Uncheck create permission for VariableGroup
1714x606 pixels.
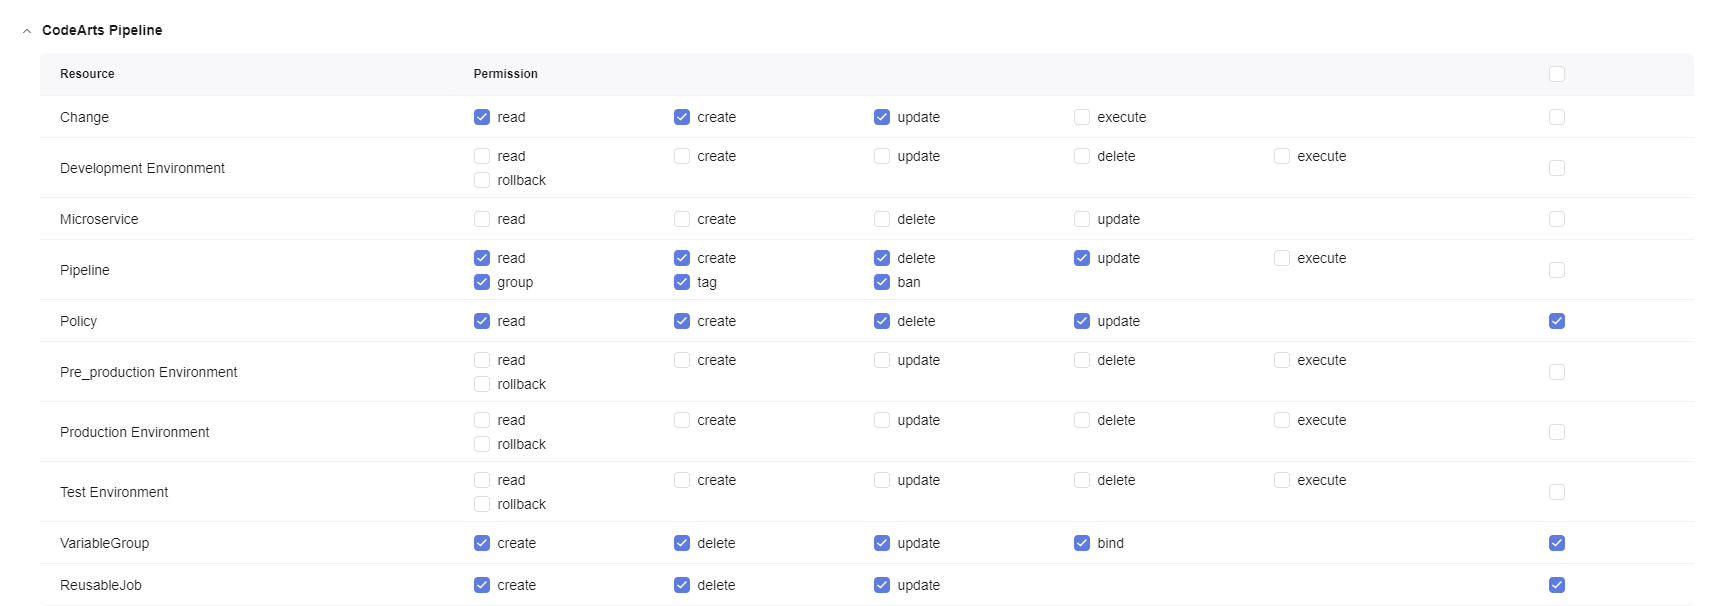[x=482, y=543]
